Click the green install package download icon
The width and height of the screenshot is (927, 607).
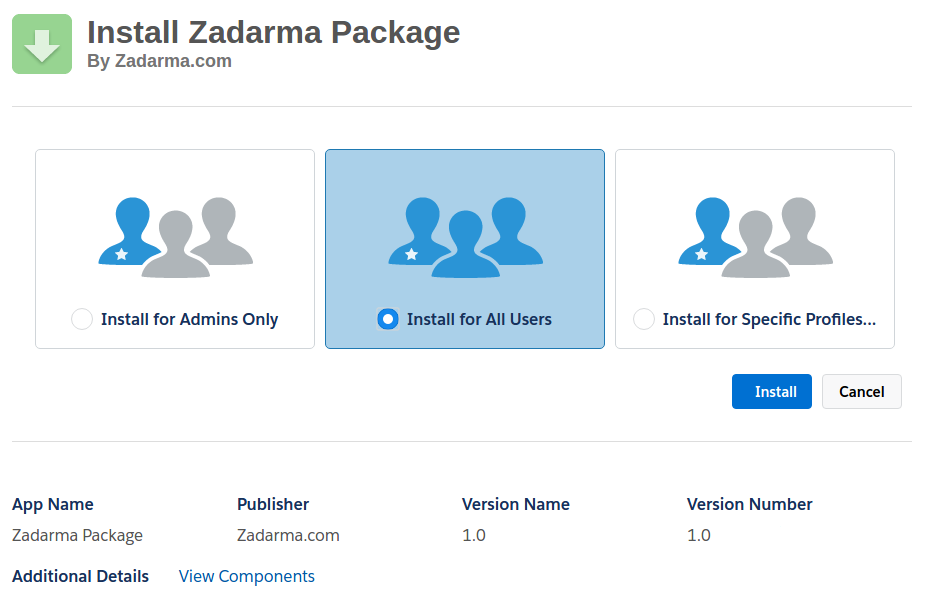[42, 44]
